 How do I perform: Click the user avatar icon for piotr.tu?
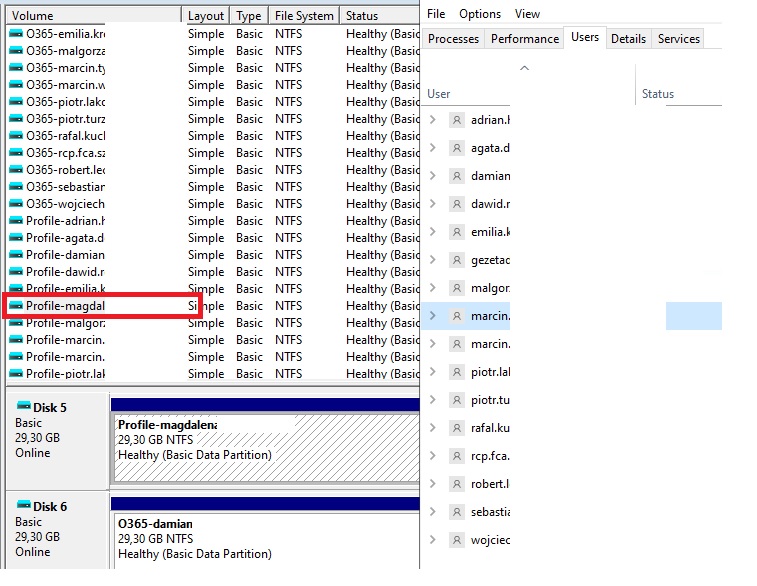click(x=456, y=400)
